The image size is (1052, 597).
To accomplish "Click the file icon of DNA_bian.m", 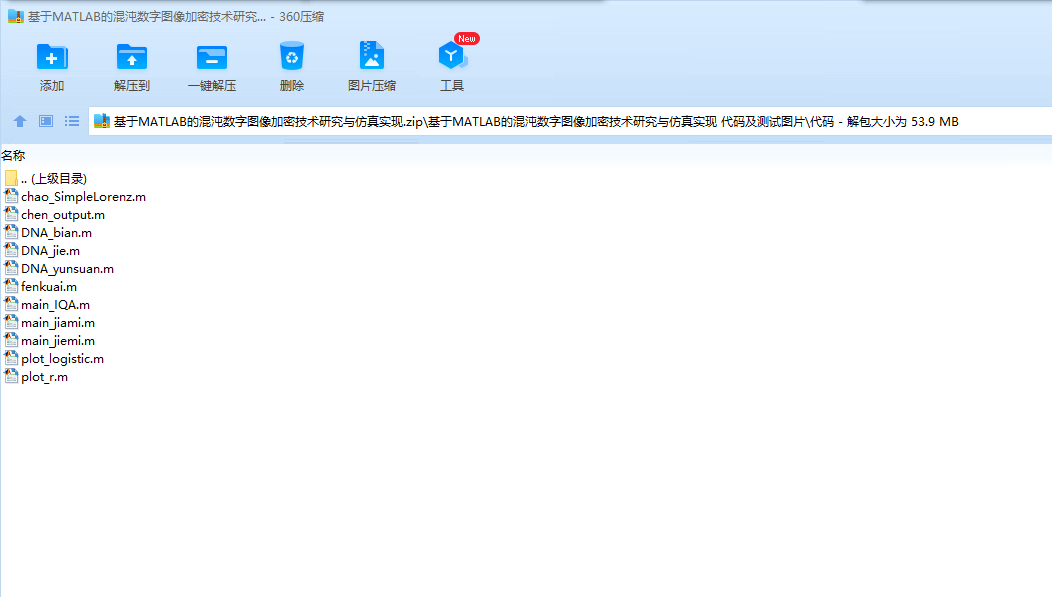I will click(x=11, y=232).
